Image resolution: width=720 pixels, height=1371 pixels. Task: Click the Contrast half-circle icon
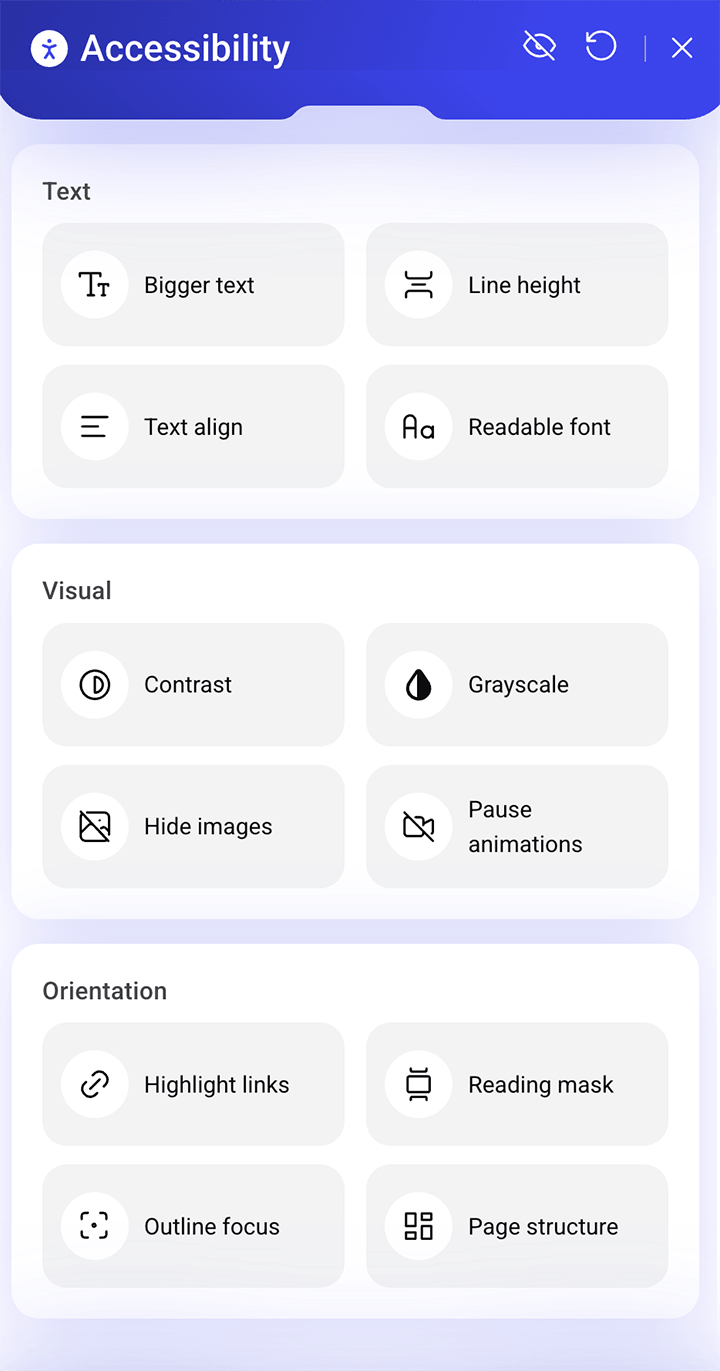coord(94,685)
